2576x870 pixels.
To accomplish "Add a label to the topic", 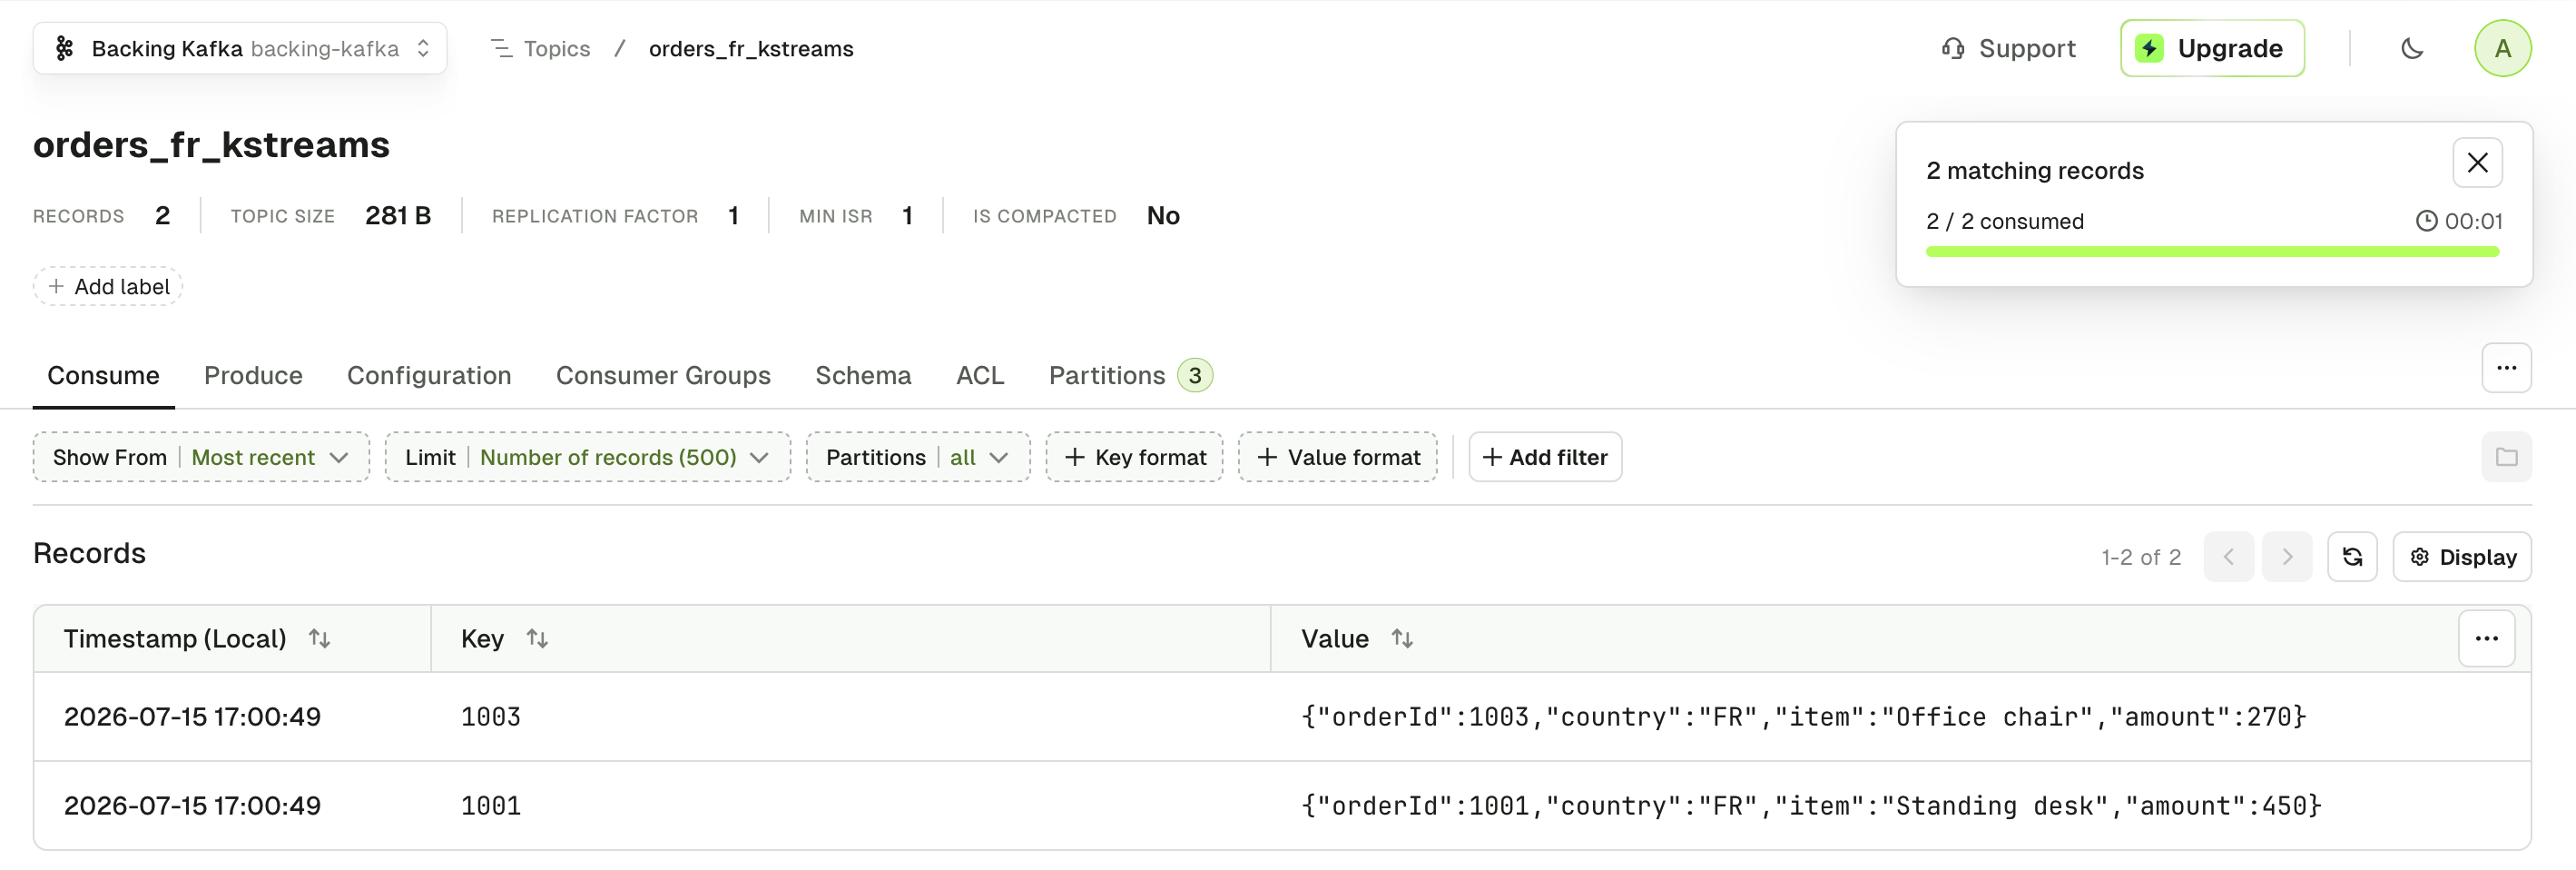I will click(x=108, y=286).
